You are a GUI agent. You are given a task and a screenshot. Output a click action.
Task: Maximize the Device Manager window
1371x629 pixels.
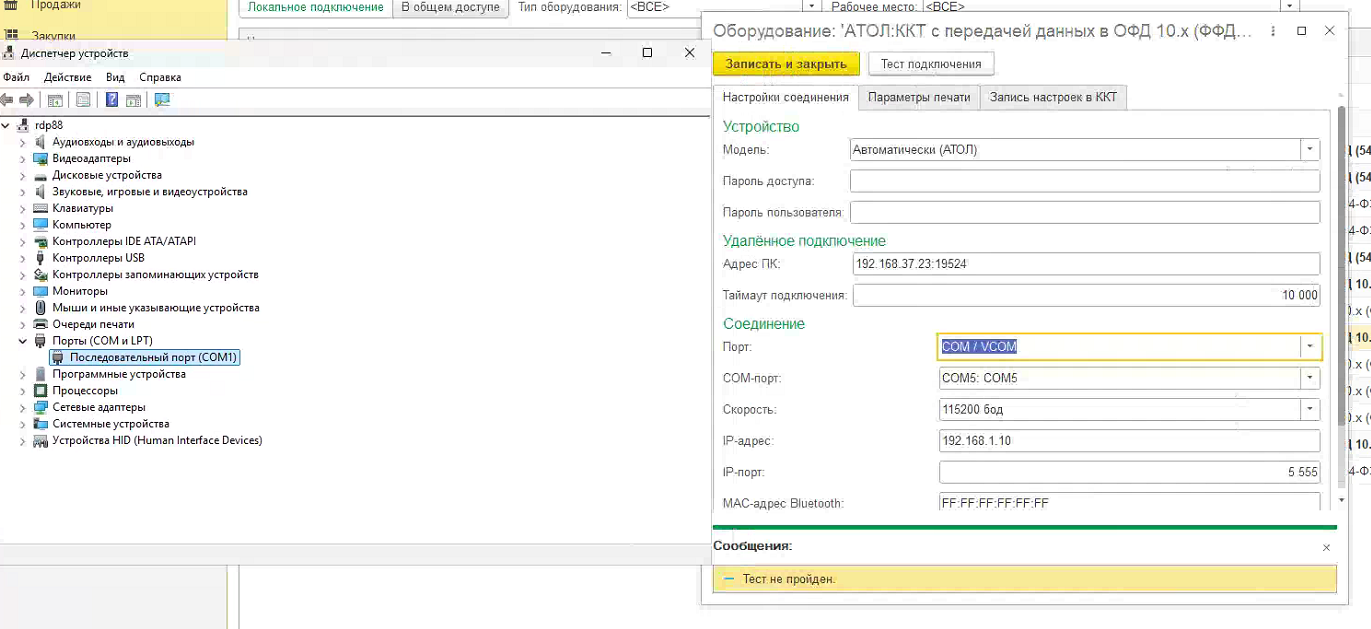647,53
